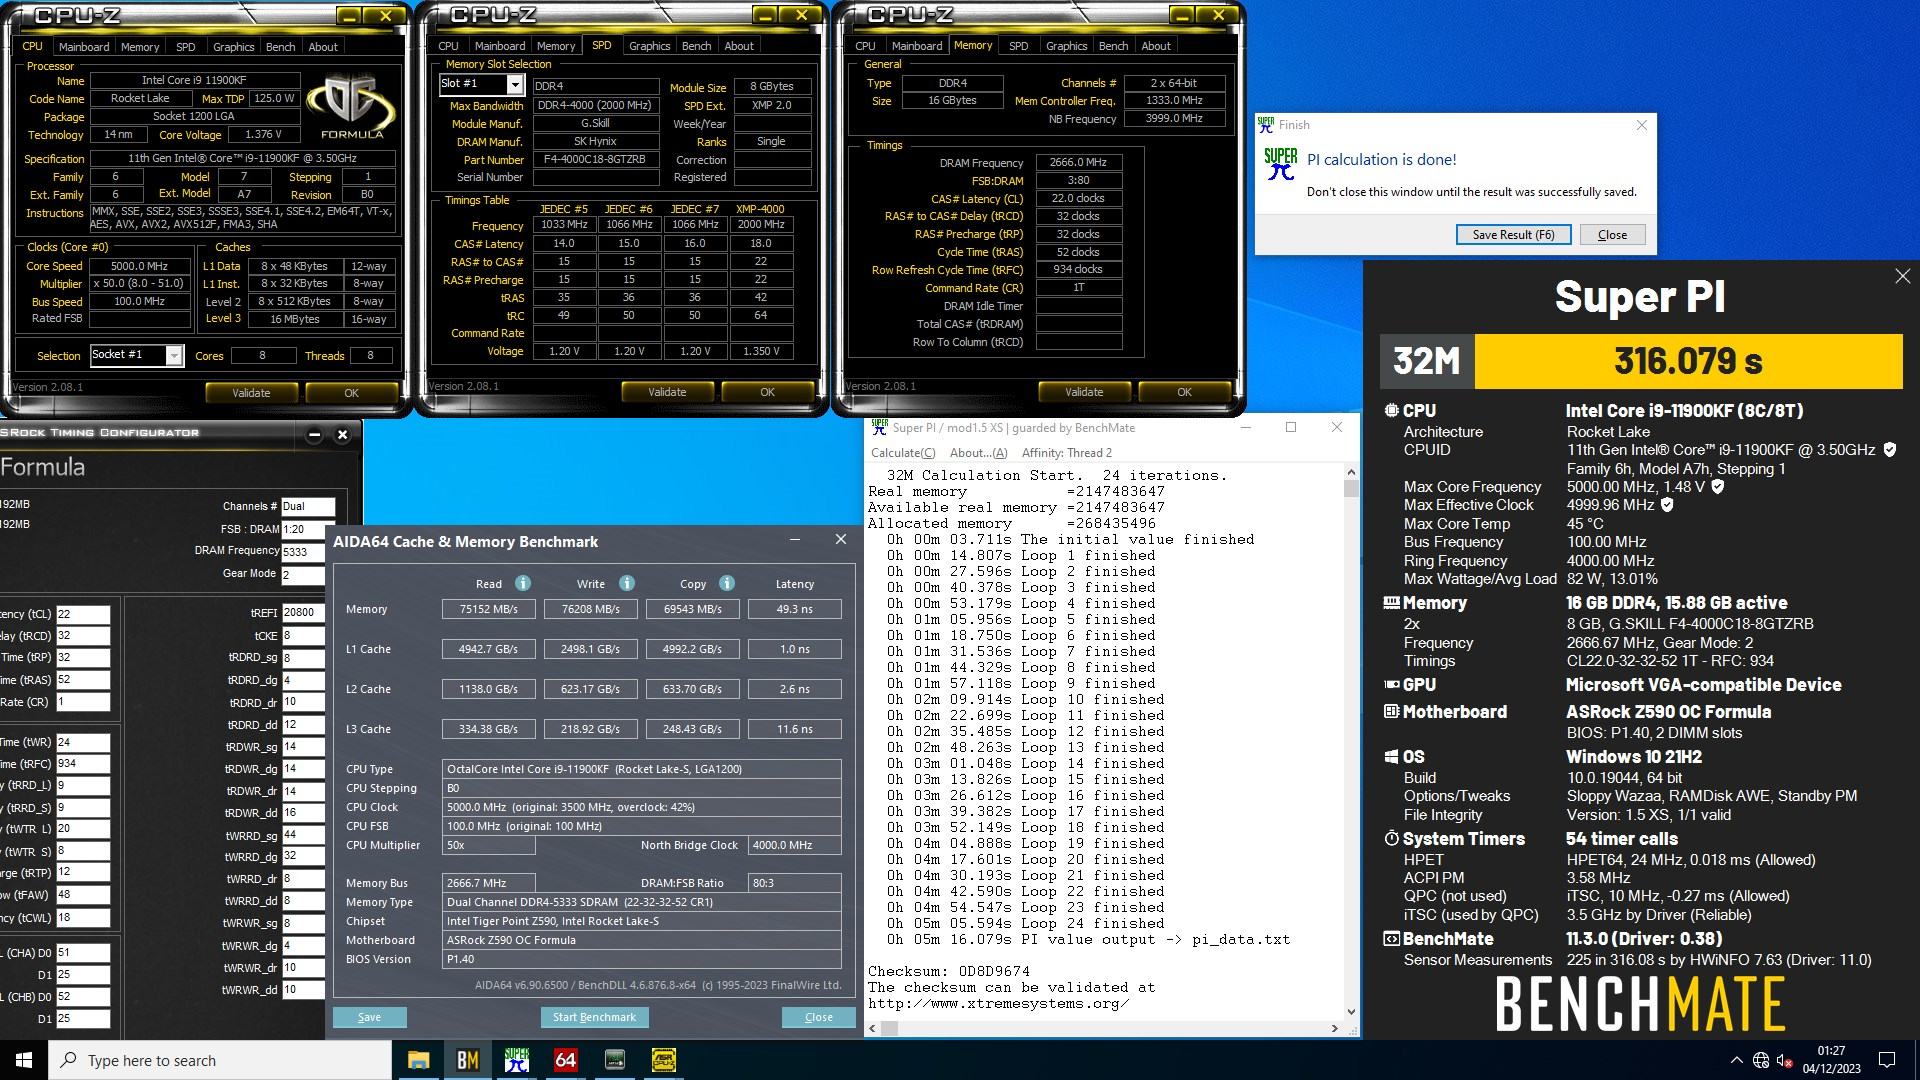Open the AIDA64 taskbar icon
Image resolution: width=1920 pixels, height=1080 pixels.
pos(565,1060)
